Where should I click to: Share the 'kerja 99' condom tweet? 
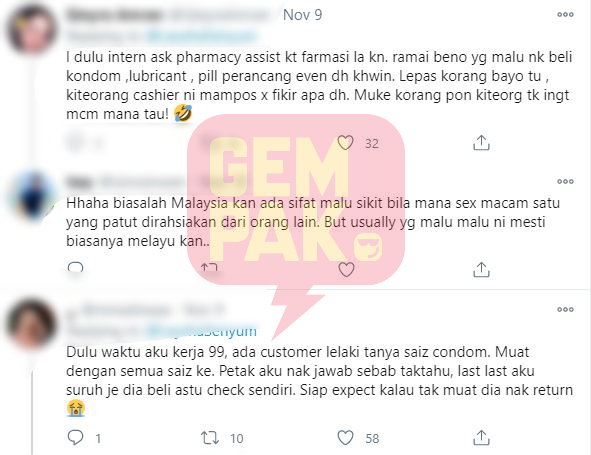pos(481,438)
